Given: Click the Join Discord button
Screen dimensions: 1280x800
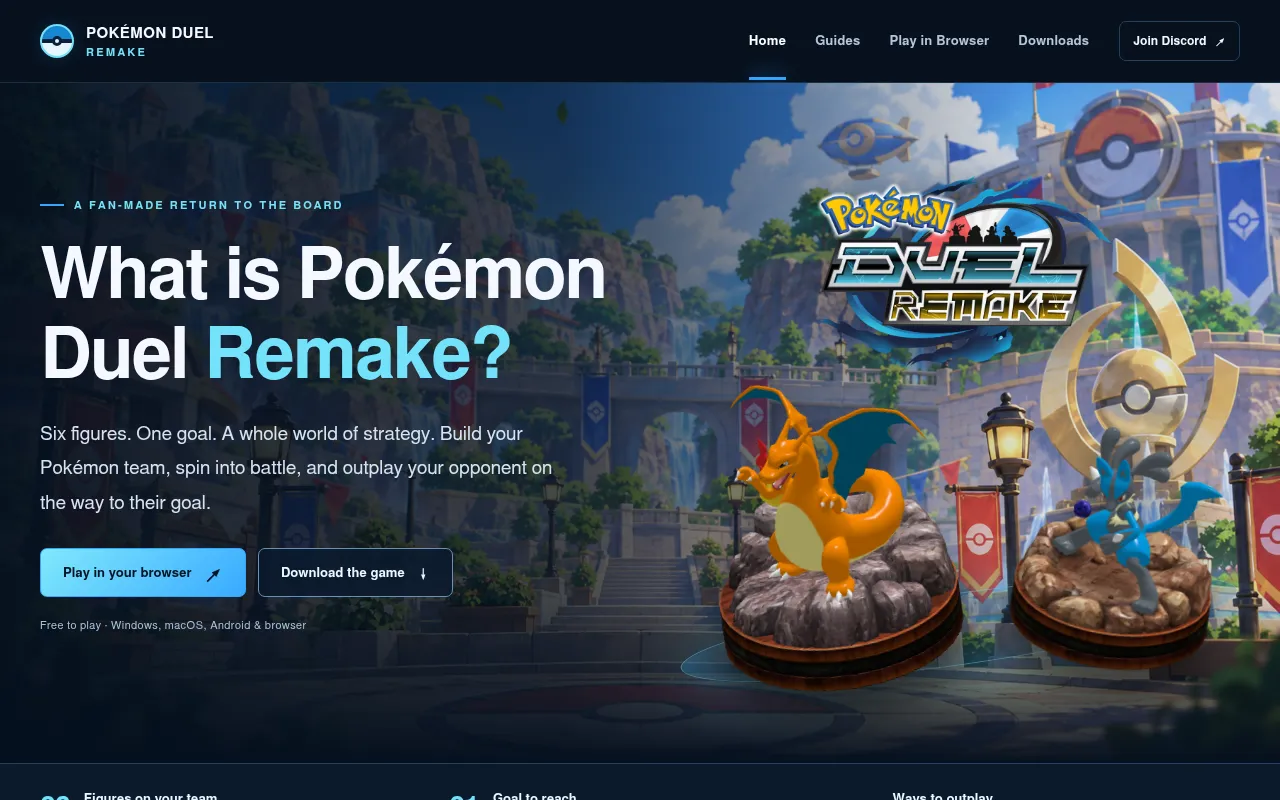Looking at the screenshot, I should click(1179, 41).
